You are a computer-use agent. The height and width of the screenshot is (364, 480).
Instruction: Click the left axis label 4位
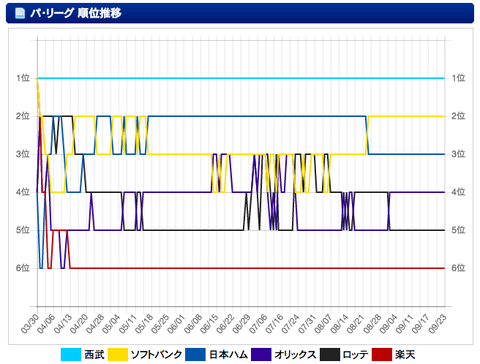click(x=23, y=192)
